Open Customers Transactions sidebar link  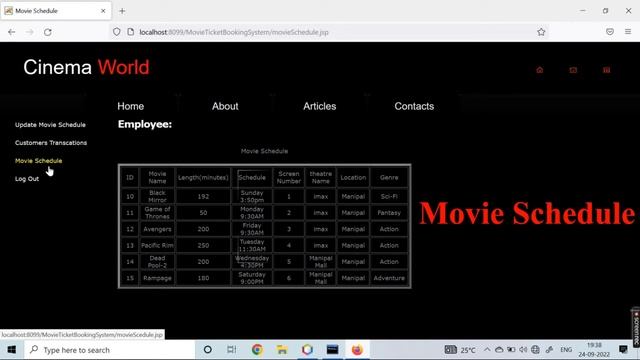(51, 143)
